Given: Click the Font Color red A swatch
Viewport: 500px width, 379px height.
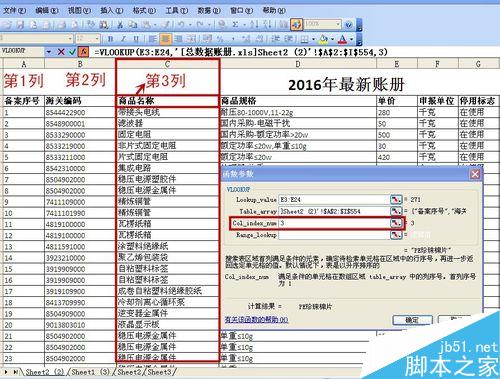Looking at the screenshot, I should [x=342, y=39].
